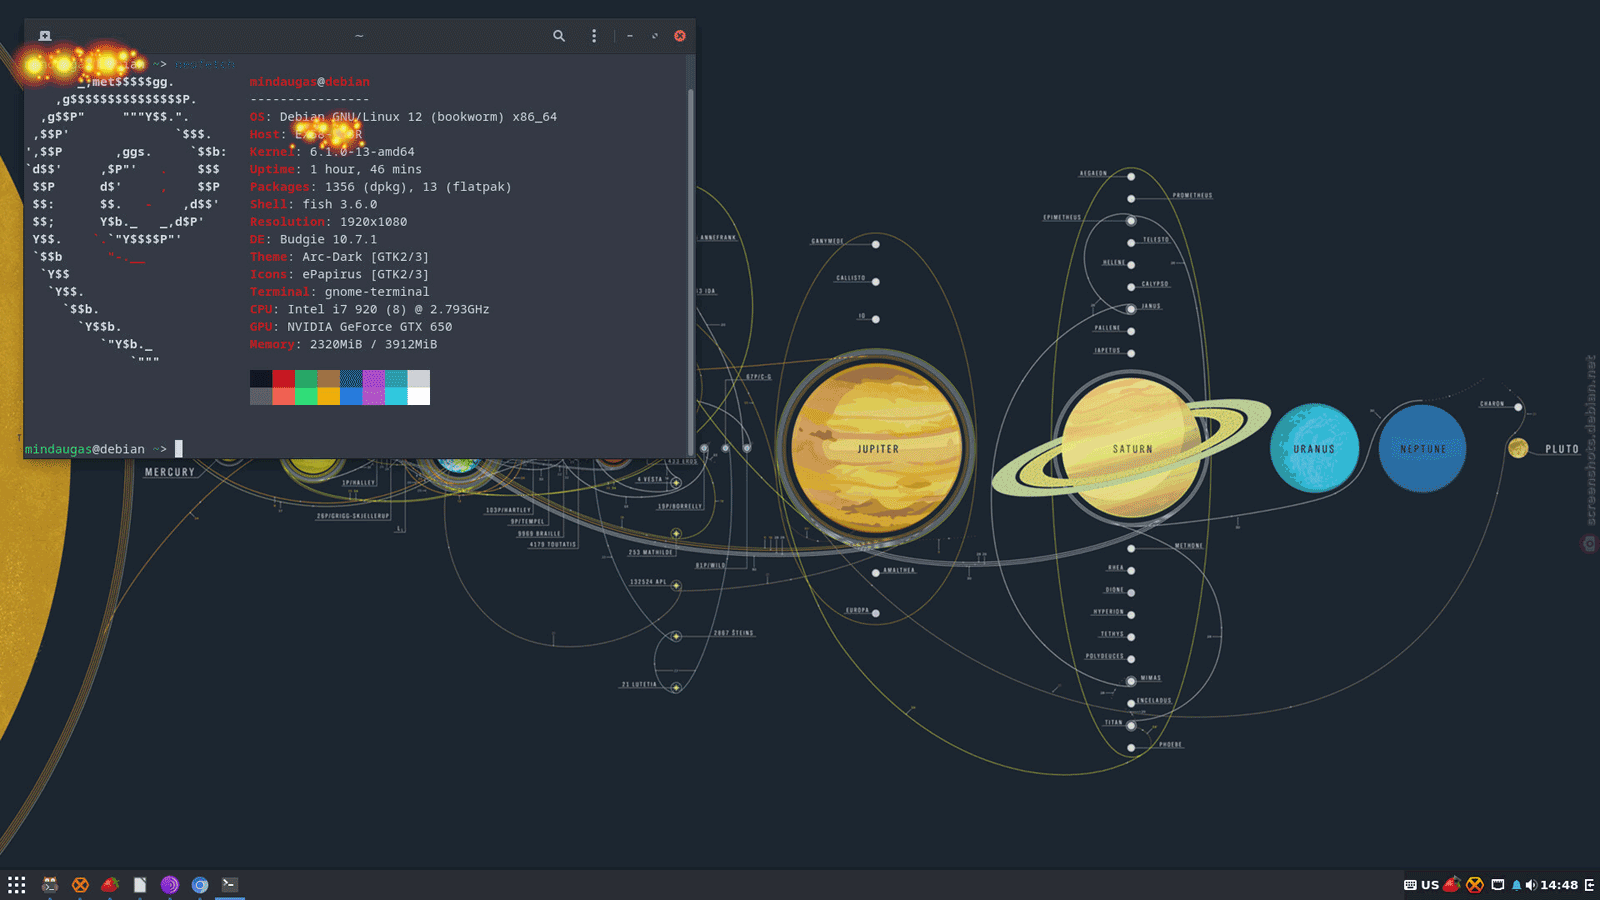Click the red color block in neofetch
1600x900 pixels.
pyautogui.click(x=283, y=378)
